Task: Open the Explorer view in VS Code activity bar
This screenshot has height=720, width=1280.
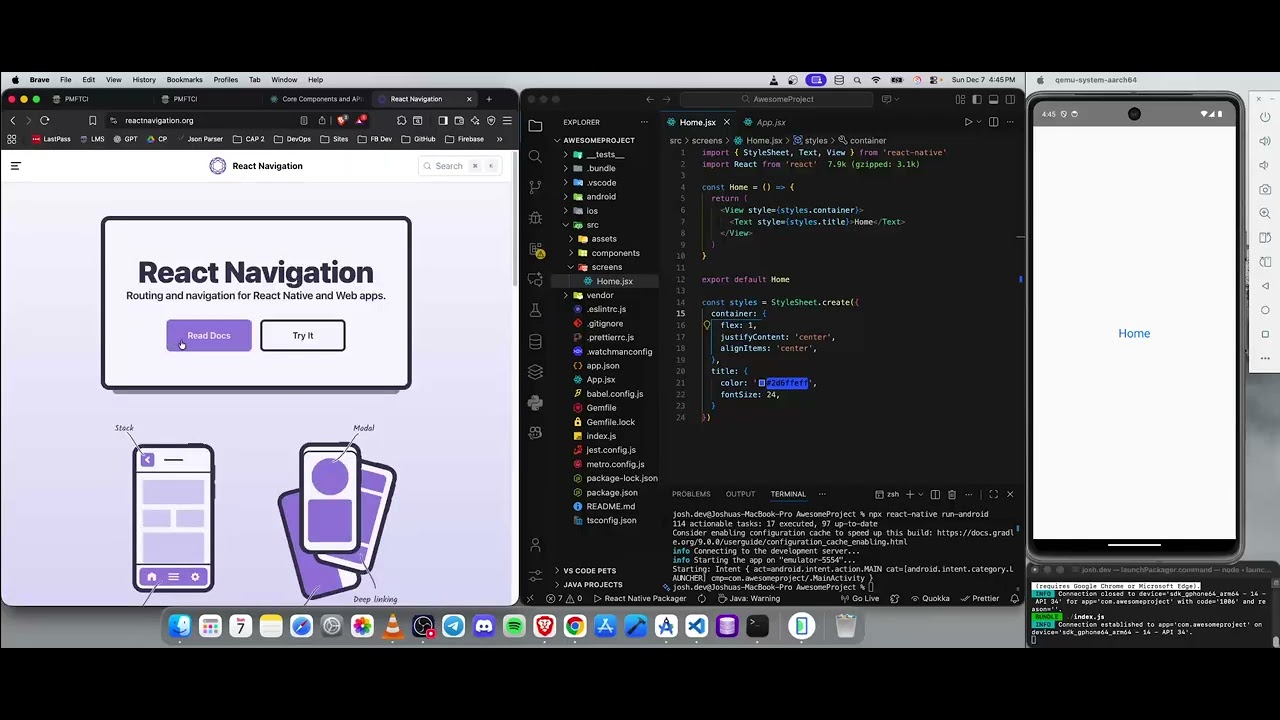Action: [x=535, y=126]
